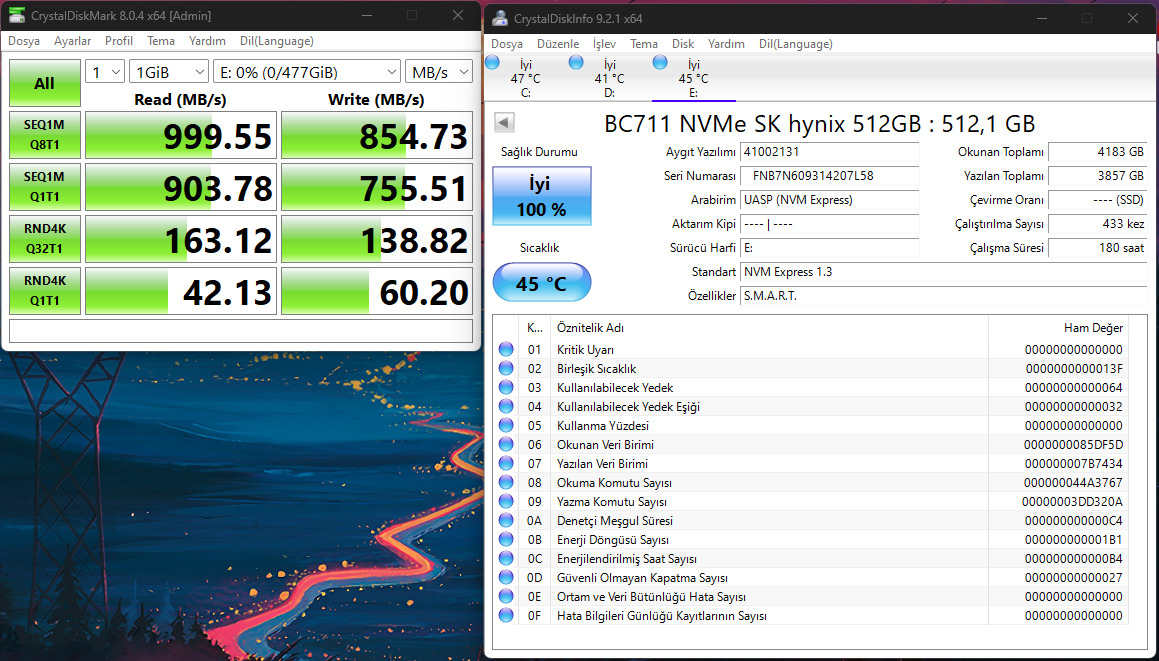Screen dimensions: 1159x661
Task: Switch to the E: disk tab
Action: pos(693,80)
